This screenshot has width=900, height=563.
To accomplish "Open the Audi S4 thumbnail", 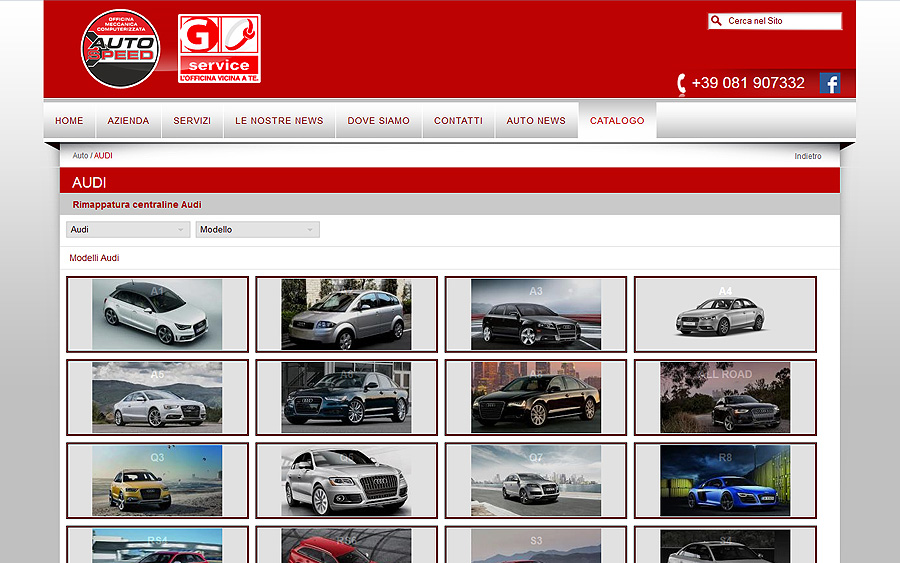I will [726, 545].
